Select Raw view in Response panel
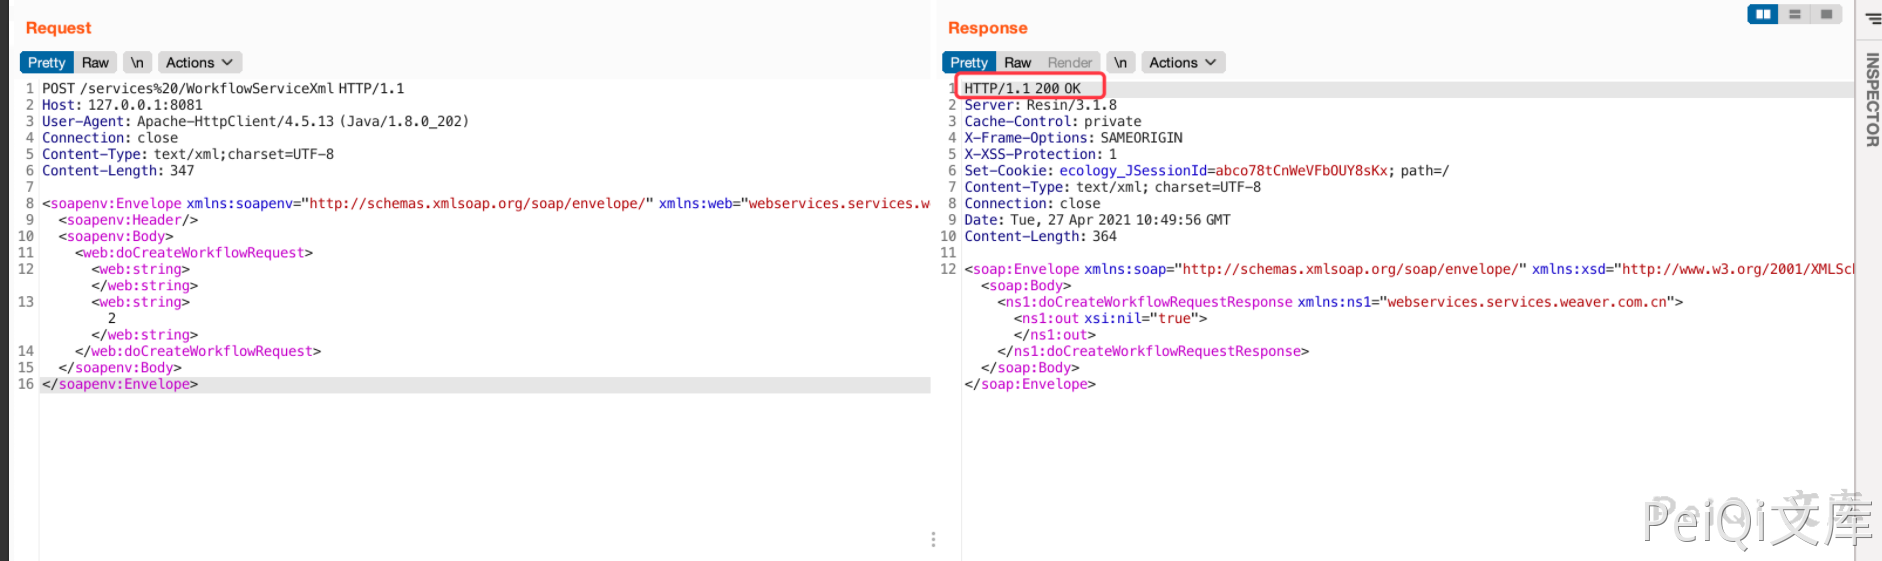This screenshot has height=561, width=1882. click(1017, 62)
